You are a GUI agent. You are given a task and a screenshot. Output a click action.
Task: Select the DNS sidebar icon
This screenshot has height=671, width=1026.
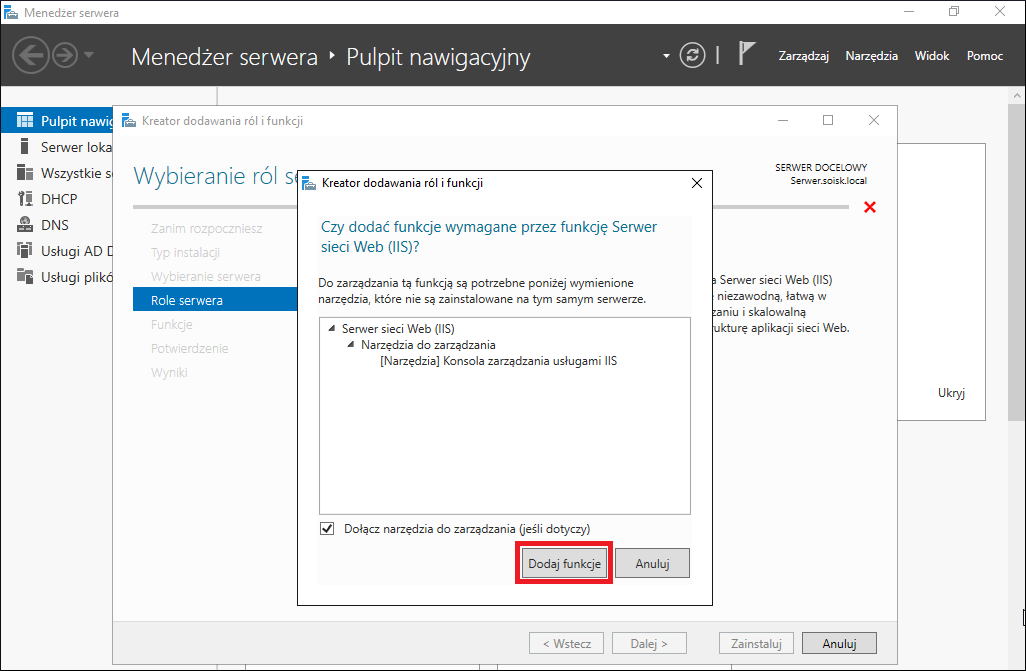pyautogui.click(x=25, y=225)
